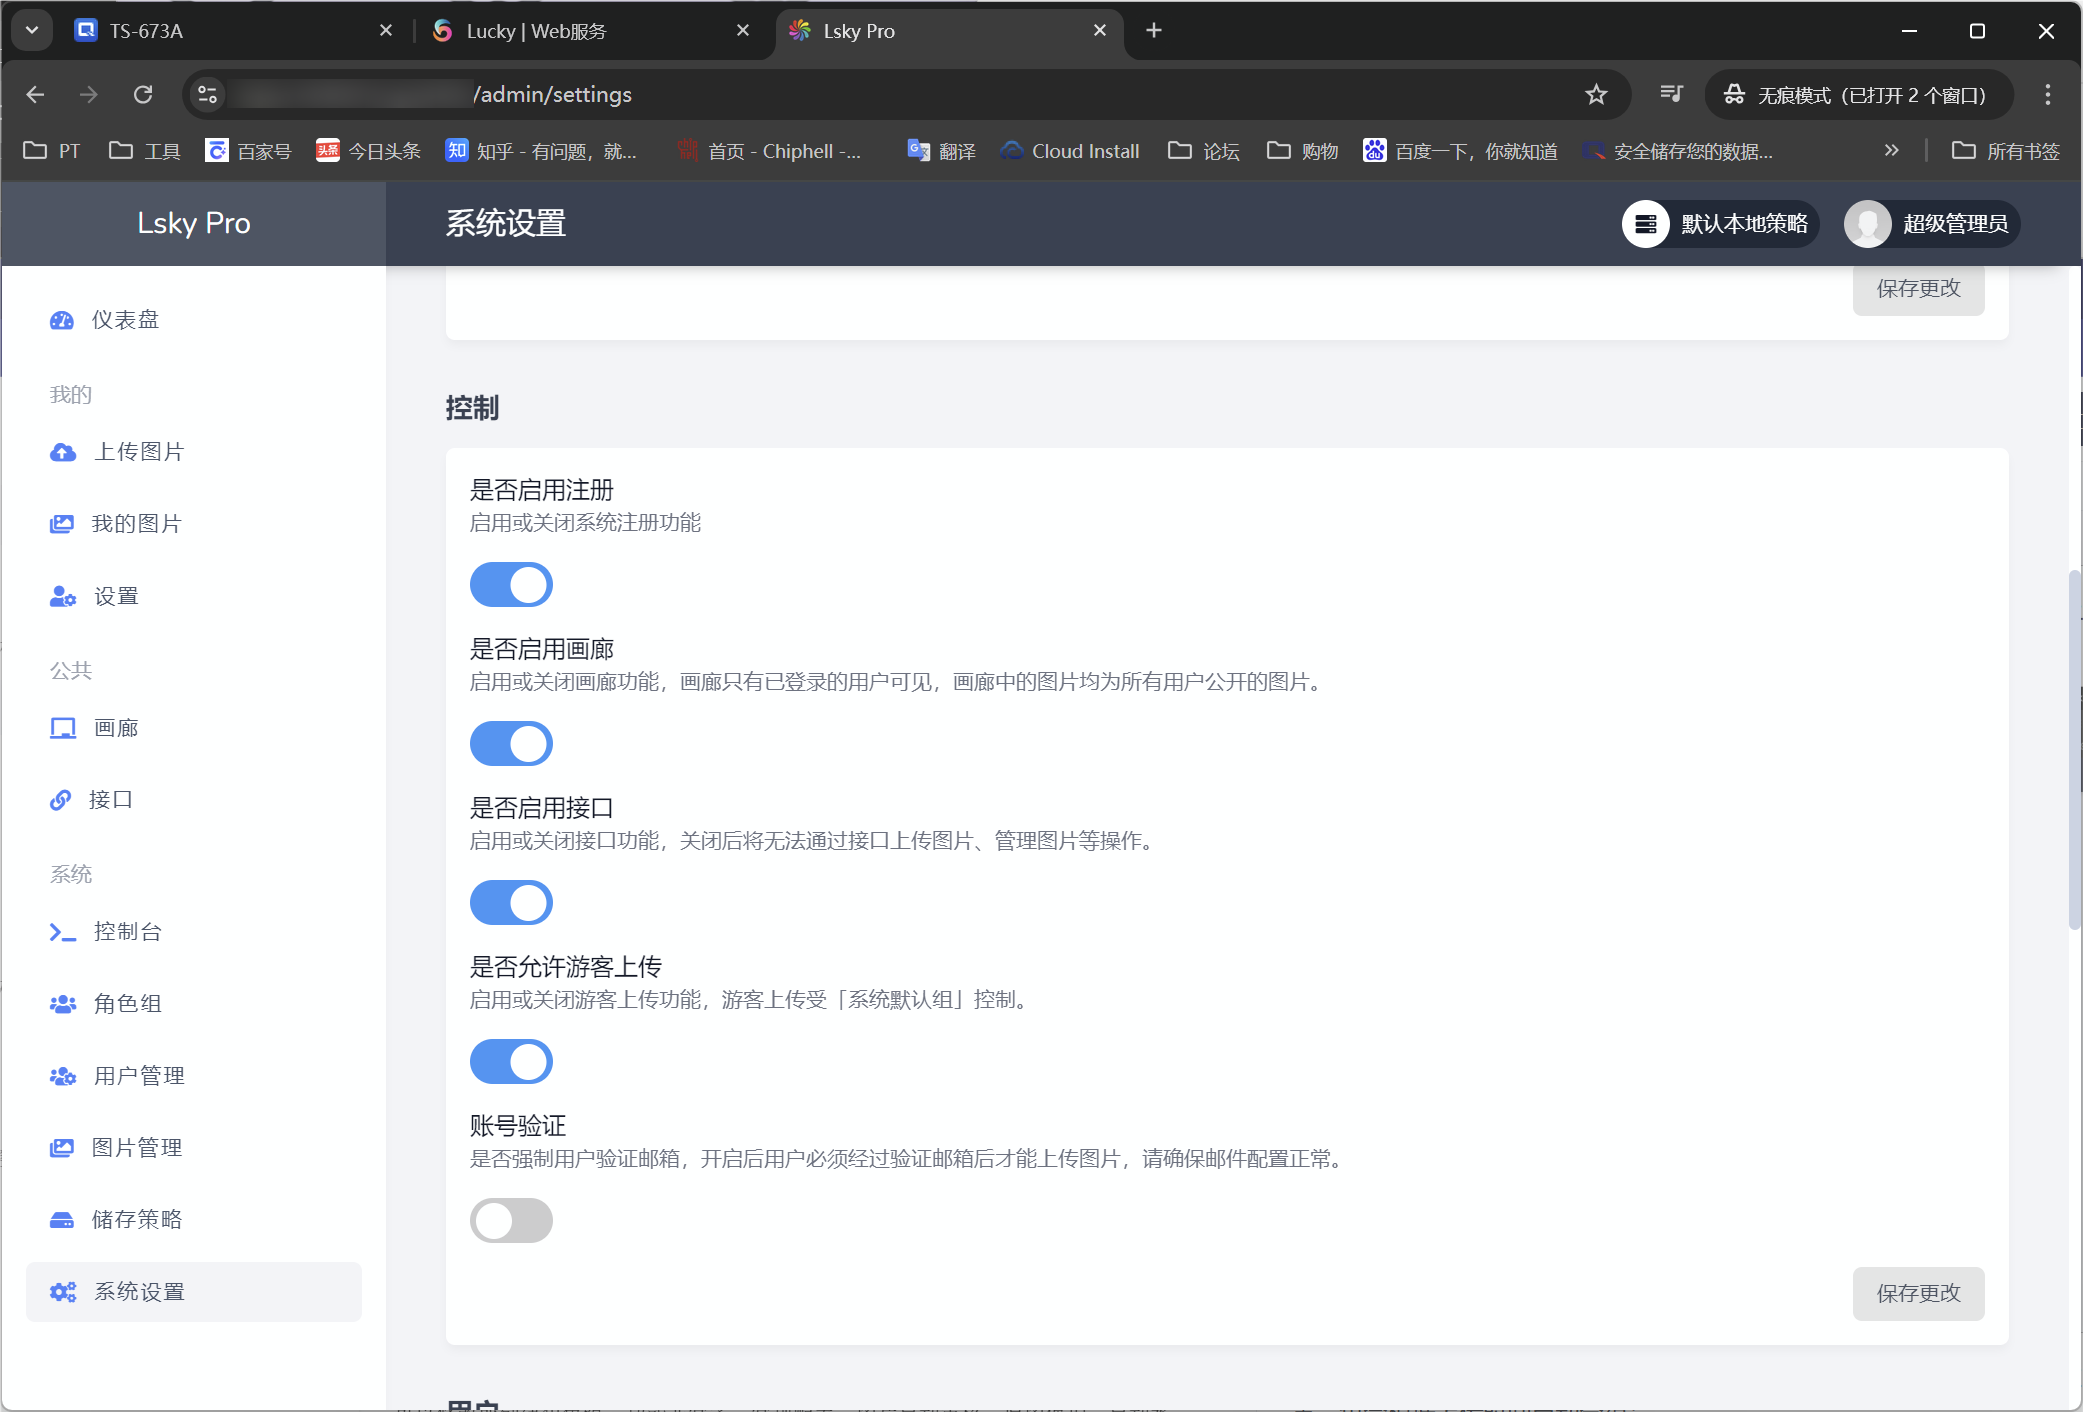Image resolution: width=2083 pixels, height=1412 pixels.
Task: Open Chrome's three-dot menu
Action: (2048, 95)
